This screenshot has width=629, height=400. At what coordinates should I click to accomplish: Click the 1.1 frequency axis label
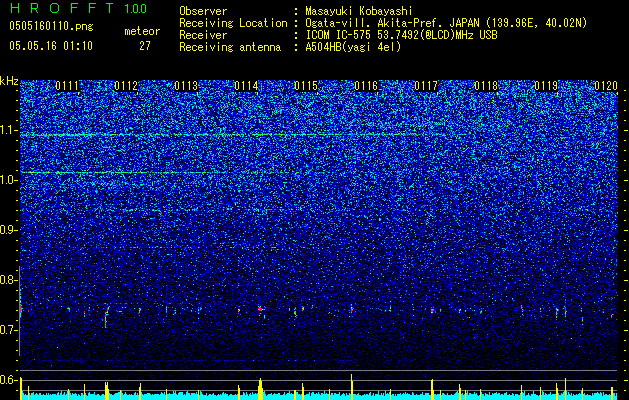click(9, 130)
